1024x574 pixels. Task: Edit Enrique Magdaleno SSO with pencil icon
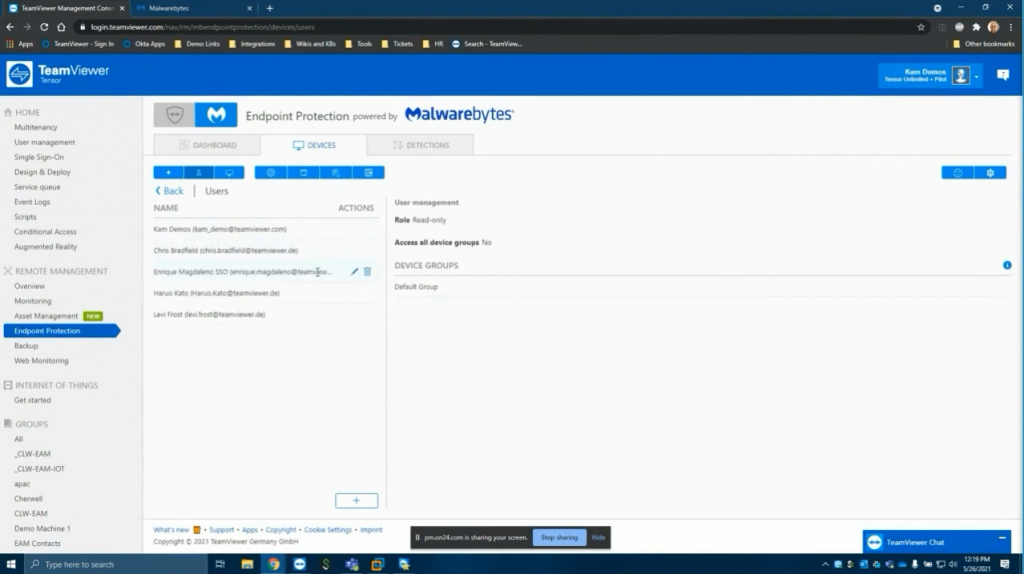coord(355,272)
